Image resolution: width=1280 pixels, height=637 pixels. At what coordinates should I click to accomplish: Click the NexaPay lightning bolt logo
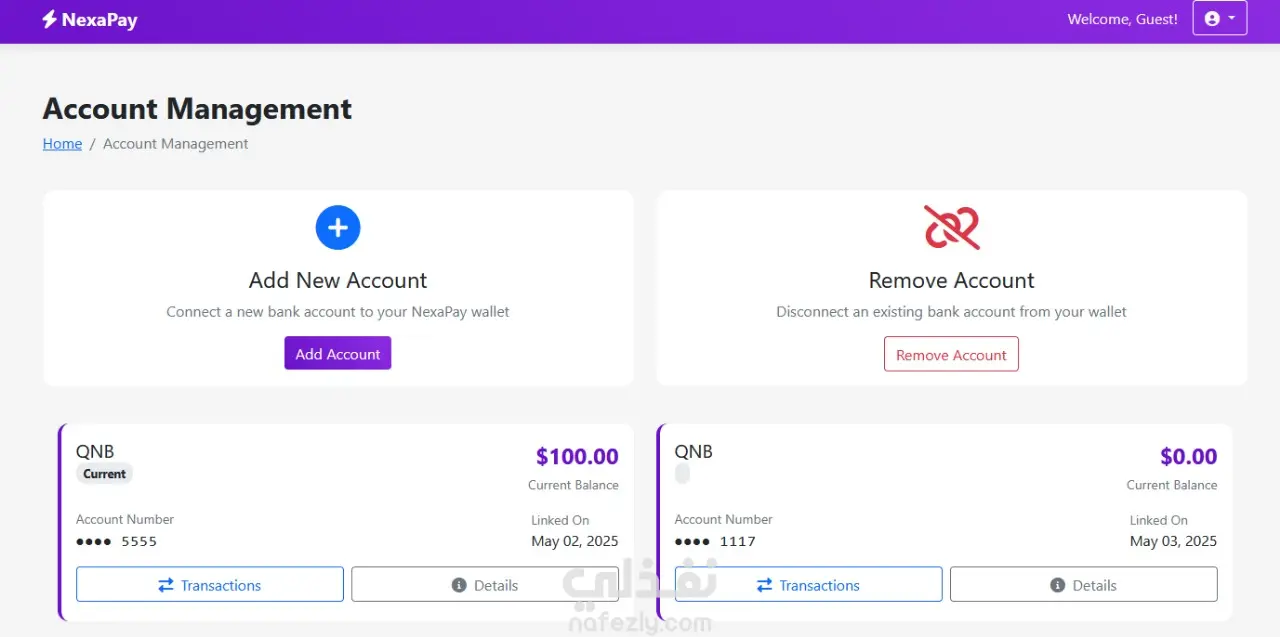point(49,19)
